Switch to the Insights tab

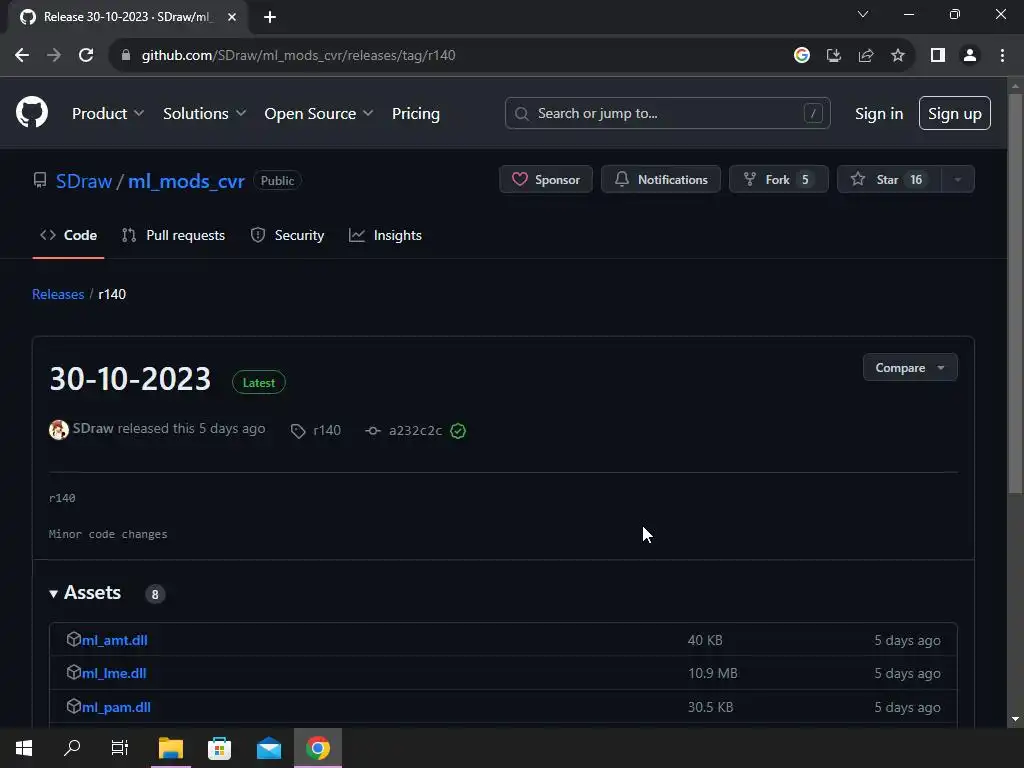tap(385, 235)
